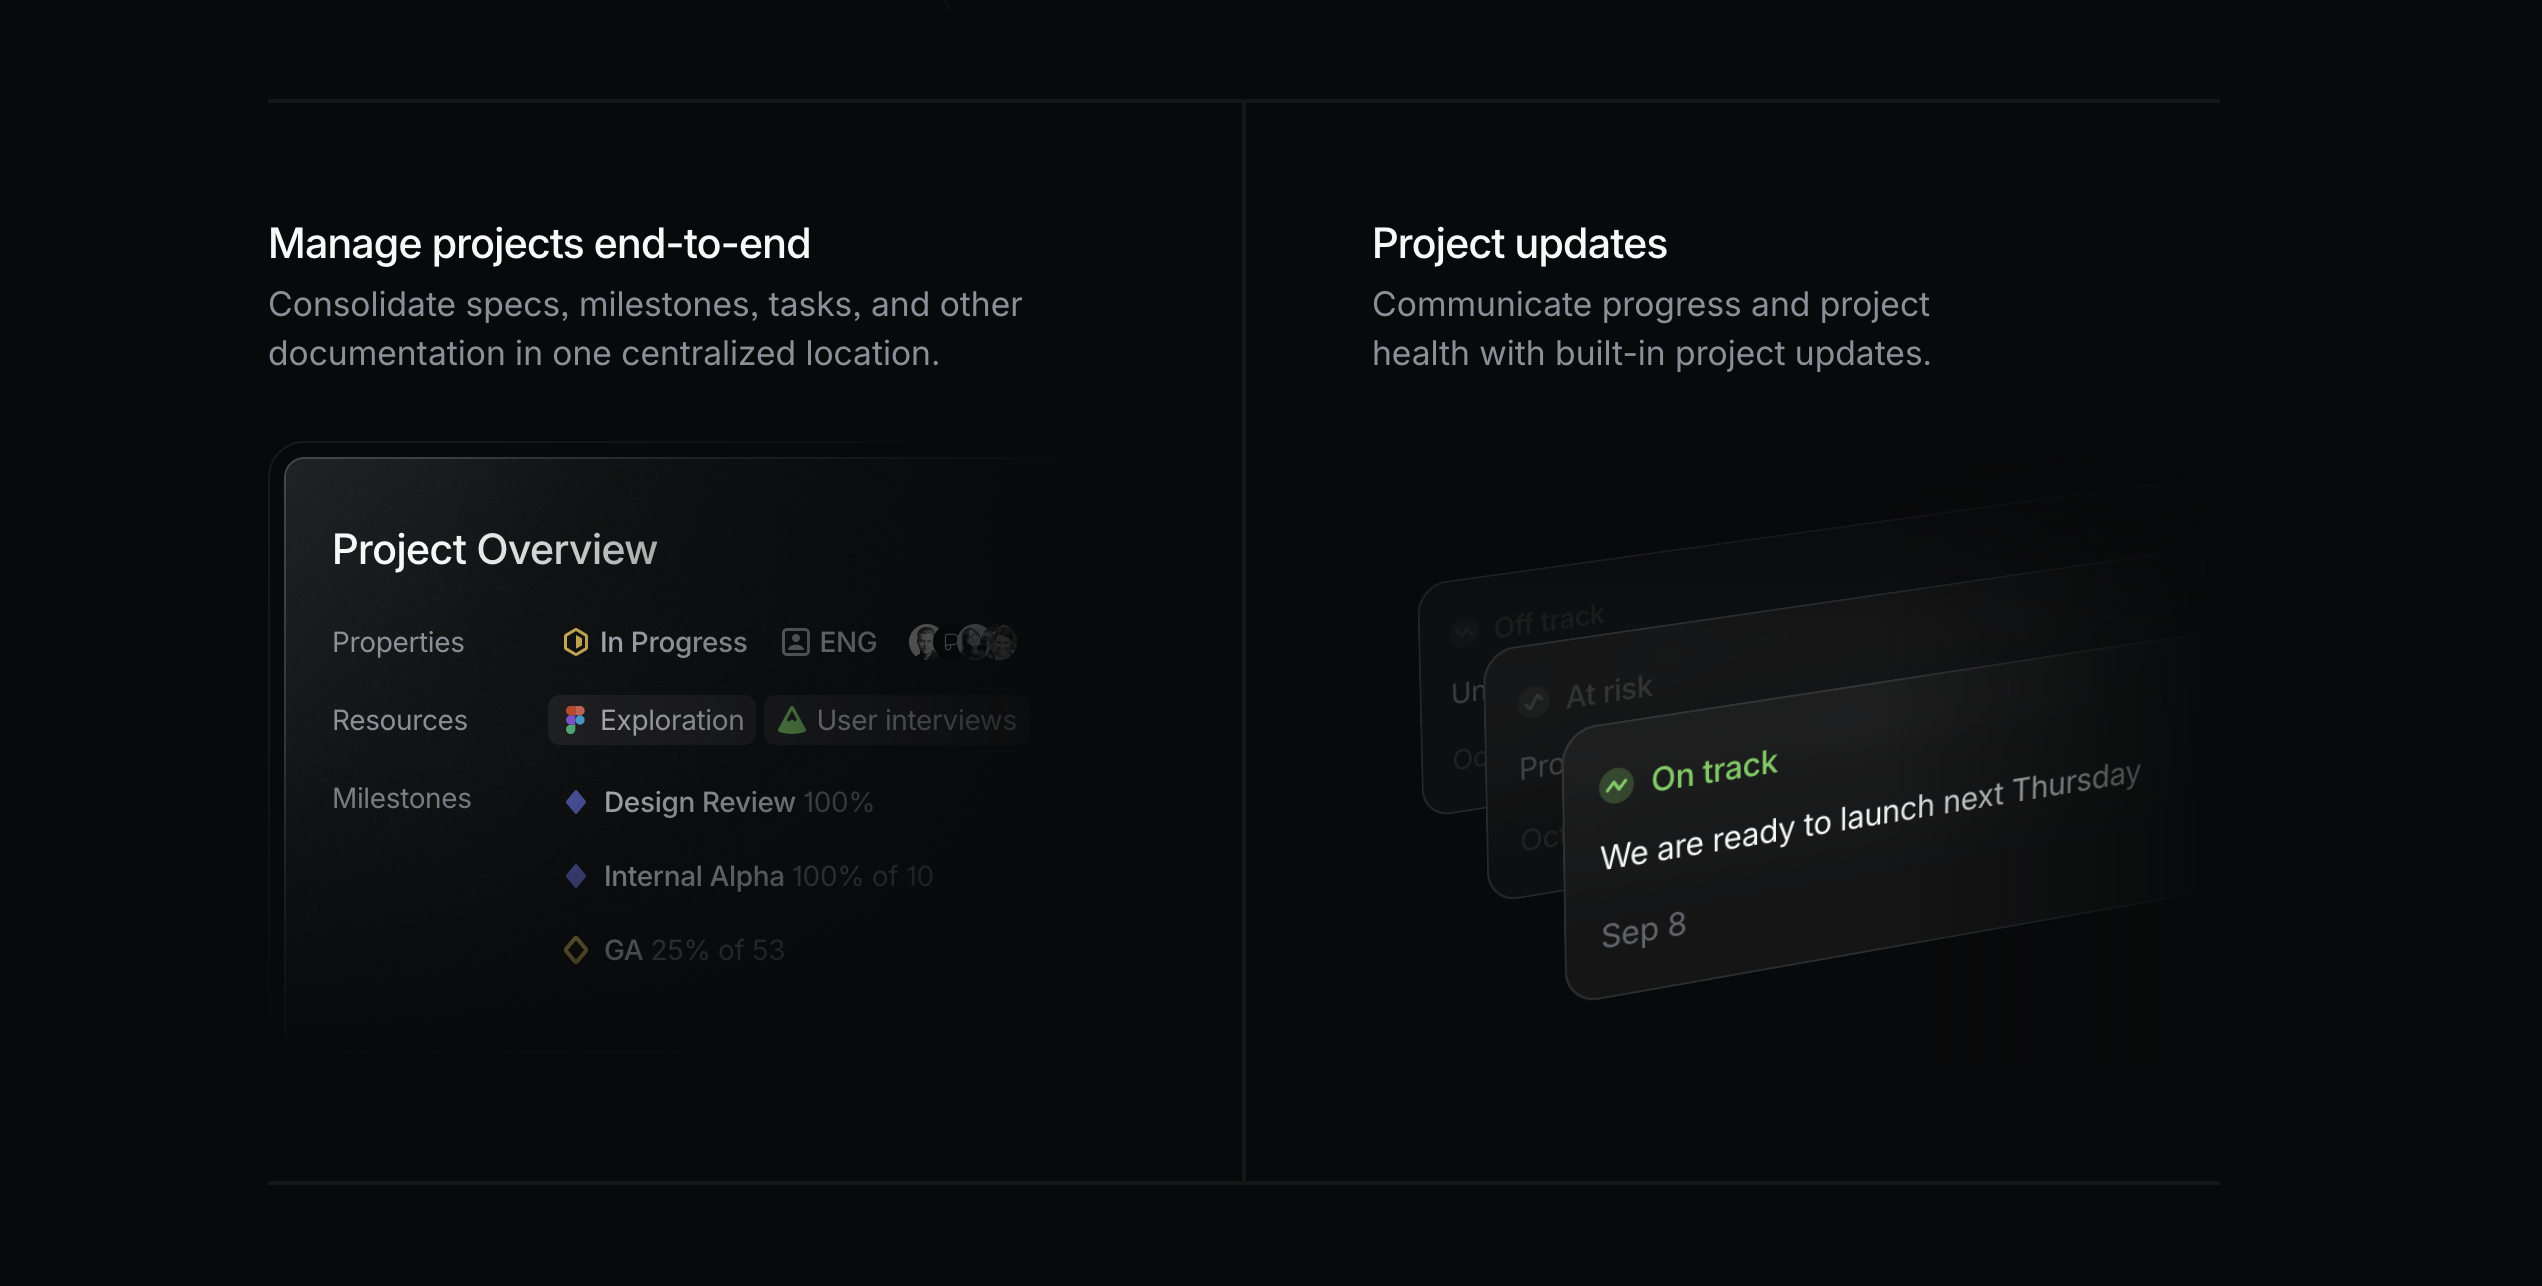2542x1286 pixels.
Task: Click Manage projects end-to-end heading
Action: [x=539, y=244]
